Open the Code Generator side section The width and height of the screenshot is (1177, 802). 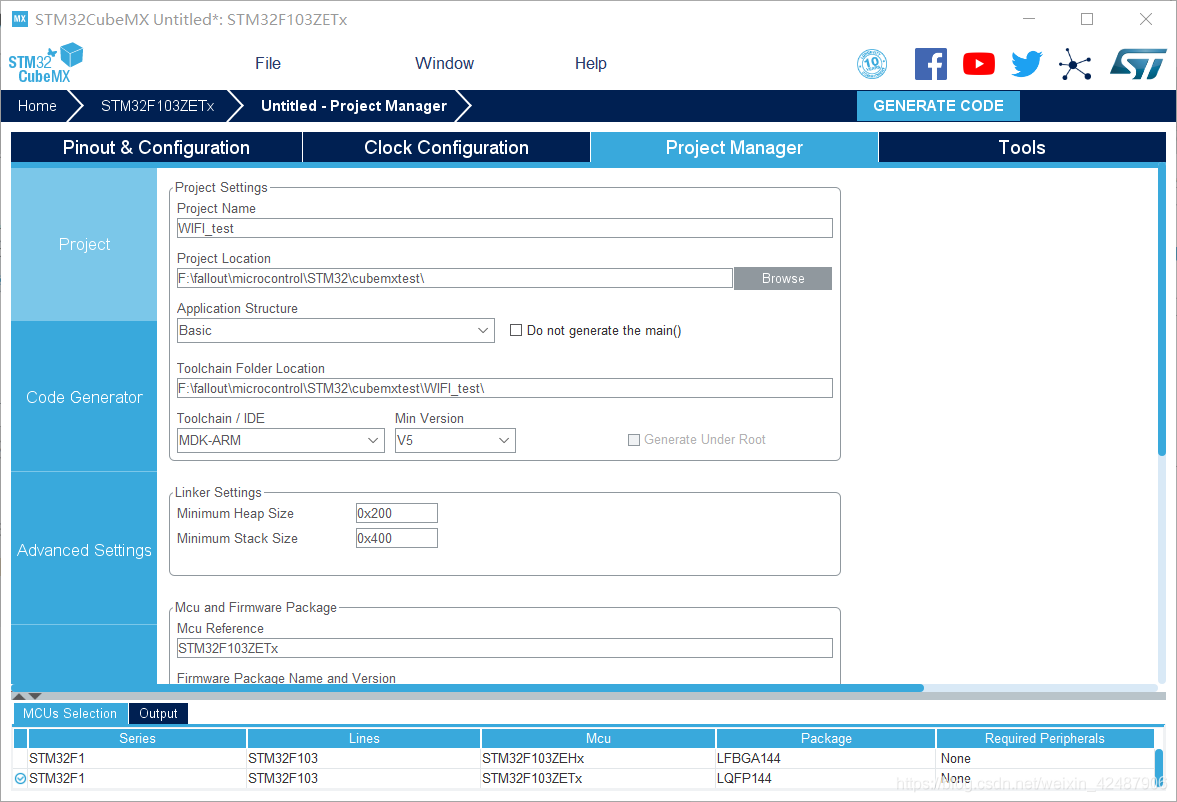point(84,397)
